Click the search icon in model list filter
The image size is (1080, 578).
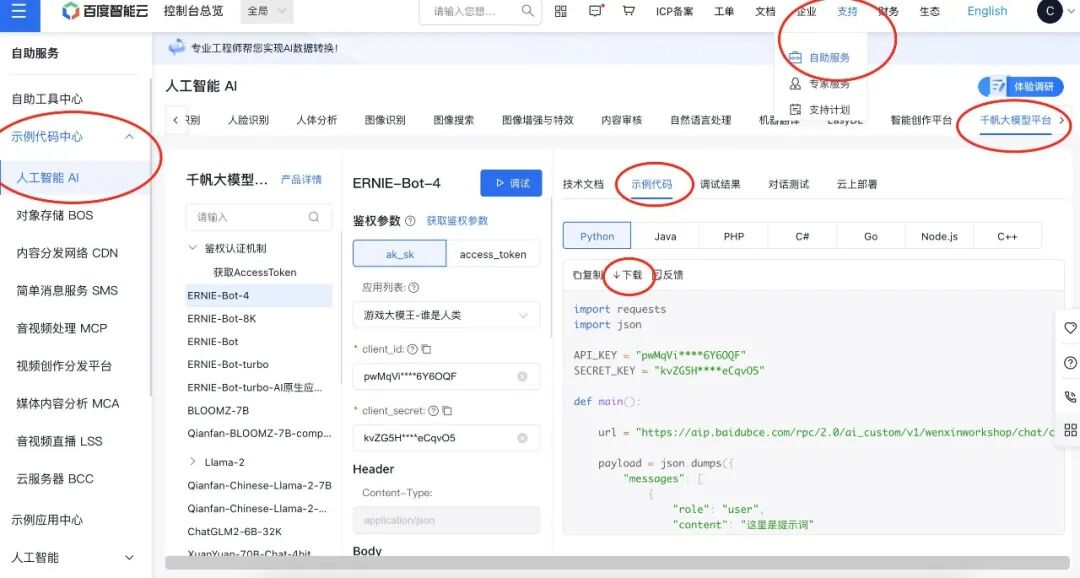click(x=313, y=217)
